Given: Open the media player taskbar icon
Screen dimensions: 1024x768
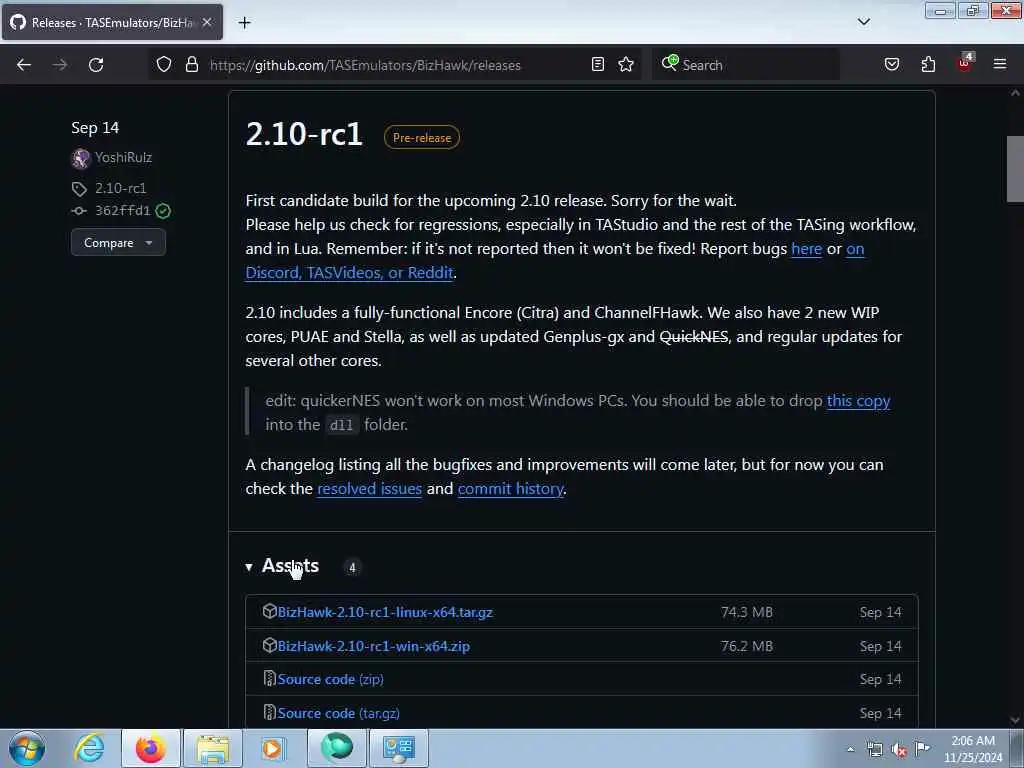Looking at the screenshot, I should tap(272, 748).
